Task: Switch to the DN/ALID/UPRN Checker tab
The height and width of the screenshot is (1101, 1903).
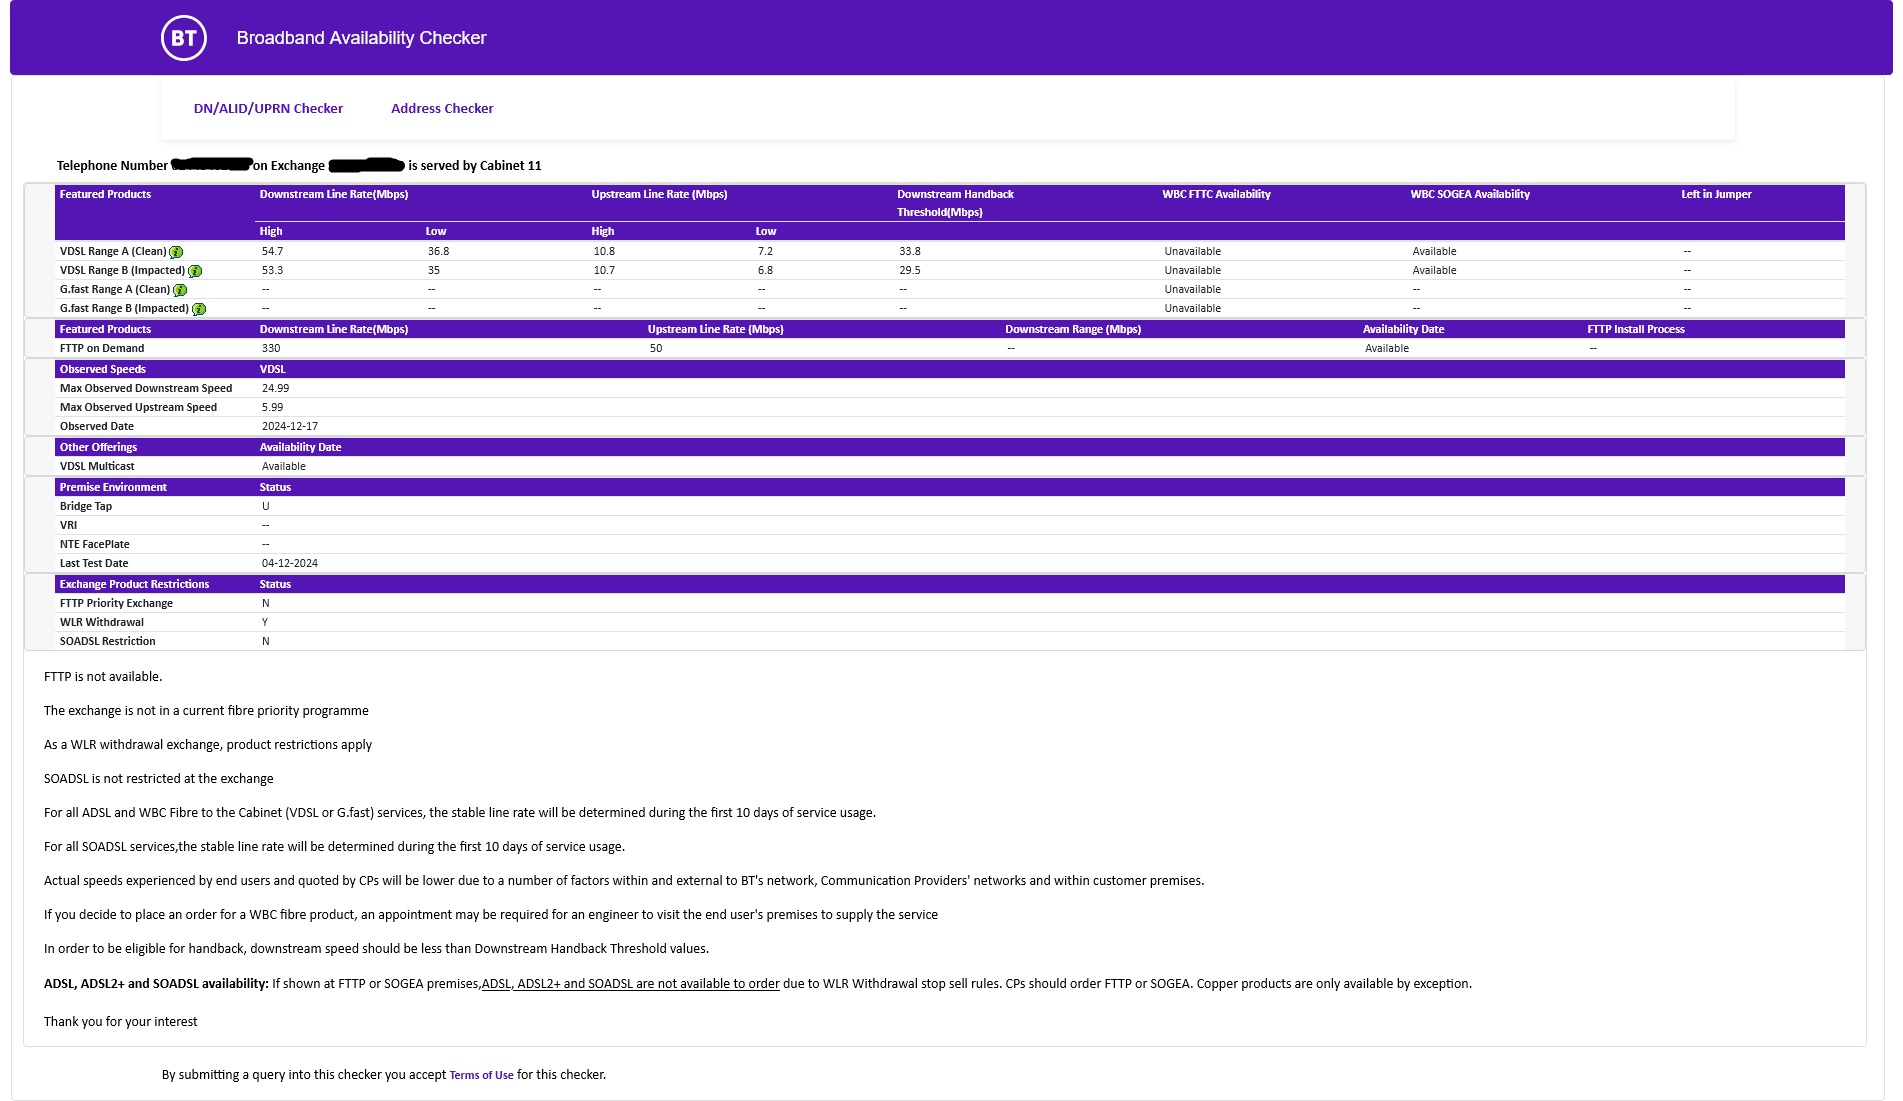Action: [269, 108]
